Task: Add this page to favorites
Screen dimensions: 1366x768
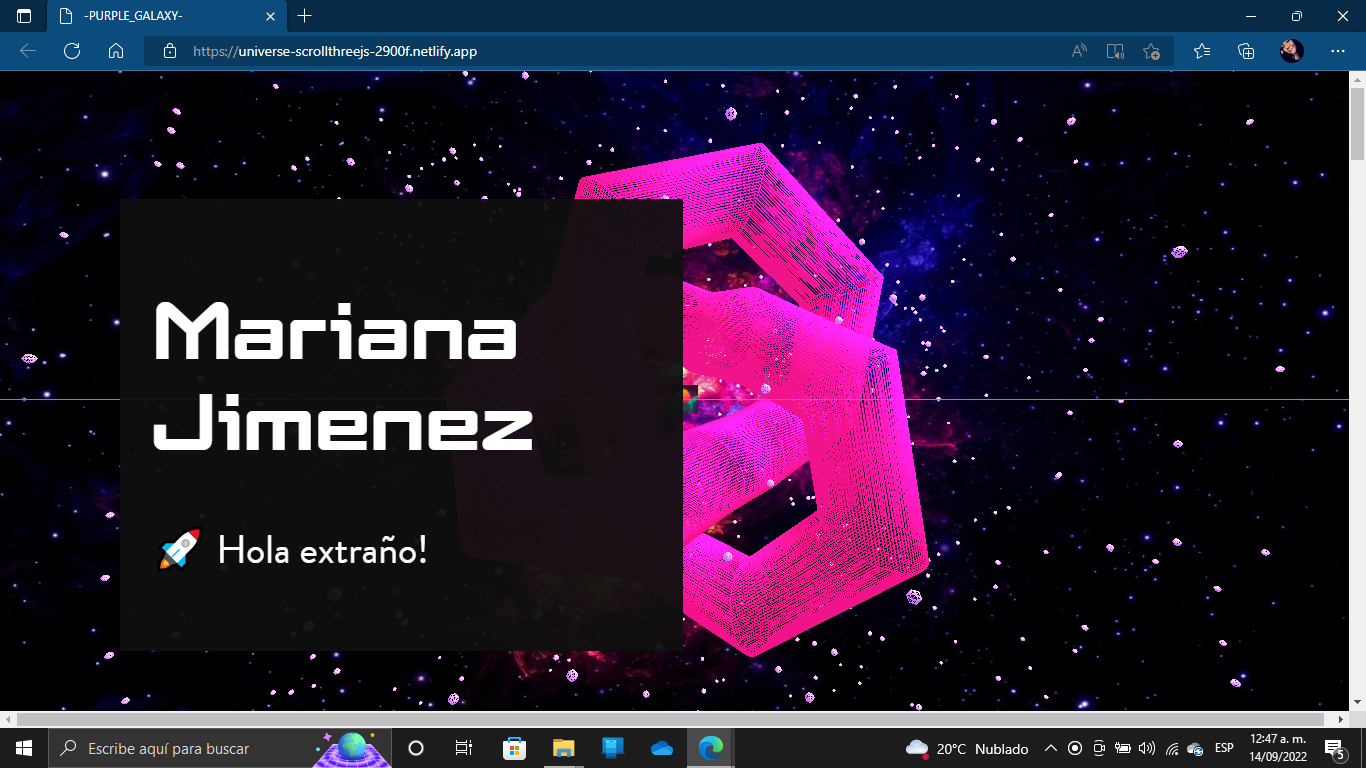Action: click(x=1151, y=51)
